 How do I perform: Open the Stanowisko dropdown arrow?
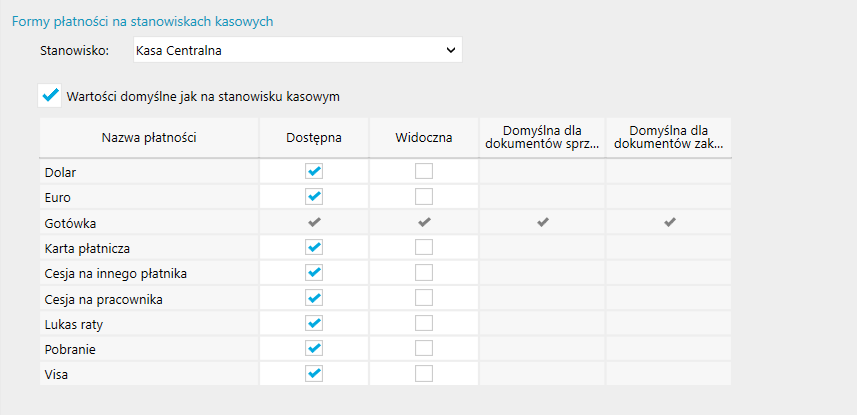450,49
